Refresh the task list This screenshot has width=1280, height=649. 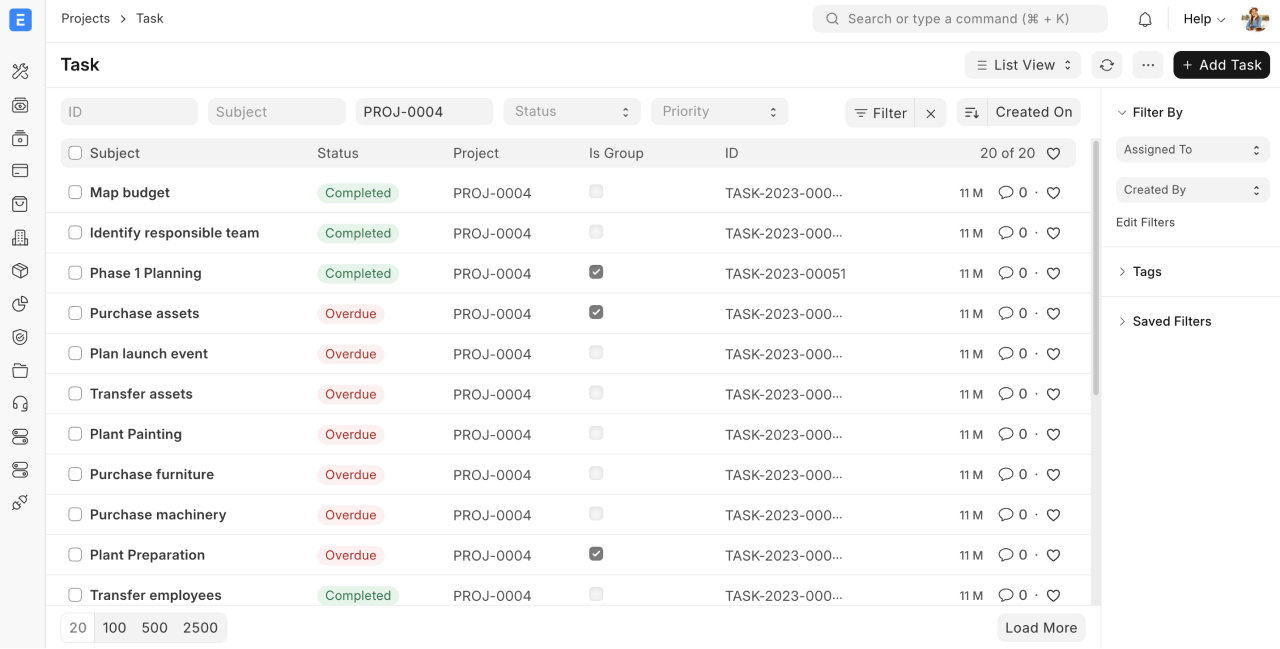tap(1106, 65)
